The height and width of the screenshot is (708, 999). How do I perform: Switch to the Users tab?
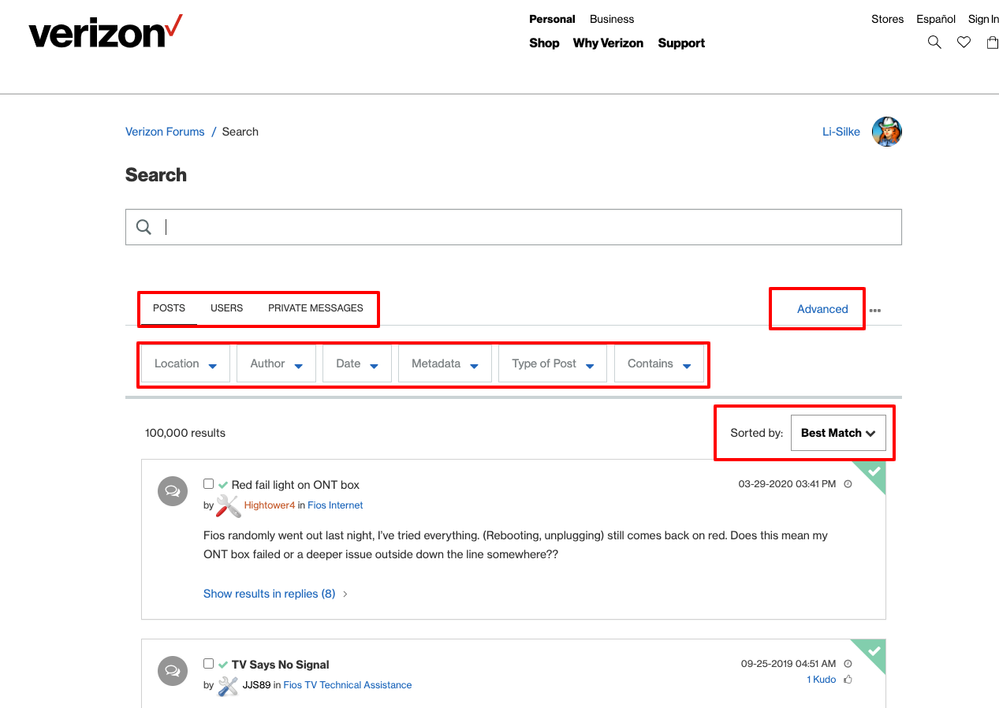(227, 308)
